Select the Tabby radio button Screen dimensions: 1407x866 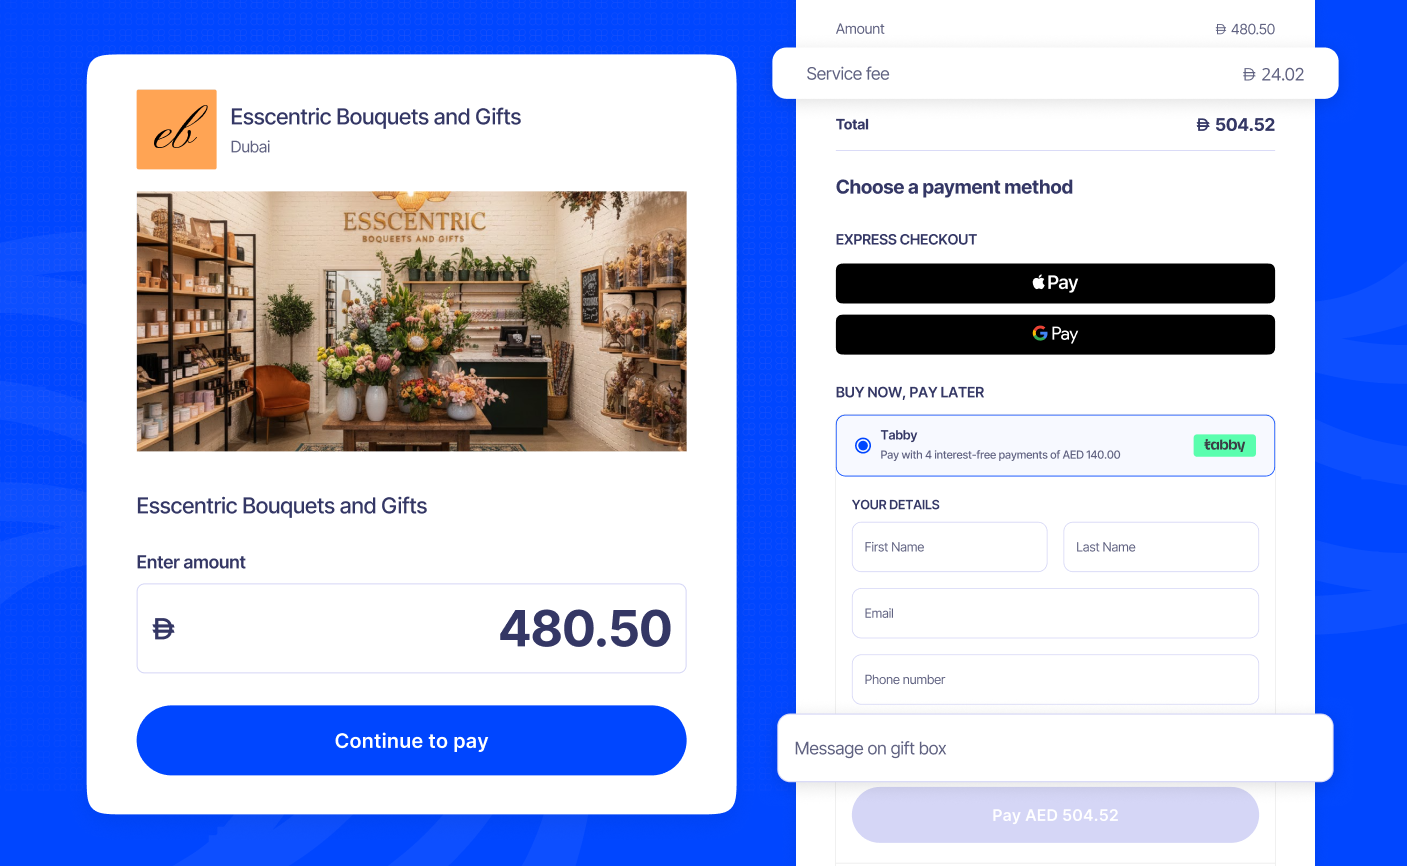click(x=863, y=445)
